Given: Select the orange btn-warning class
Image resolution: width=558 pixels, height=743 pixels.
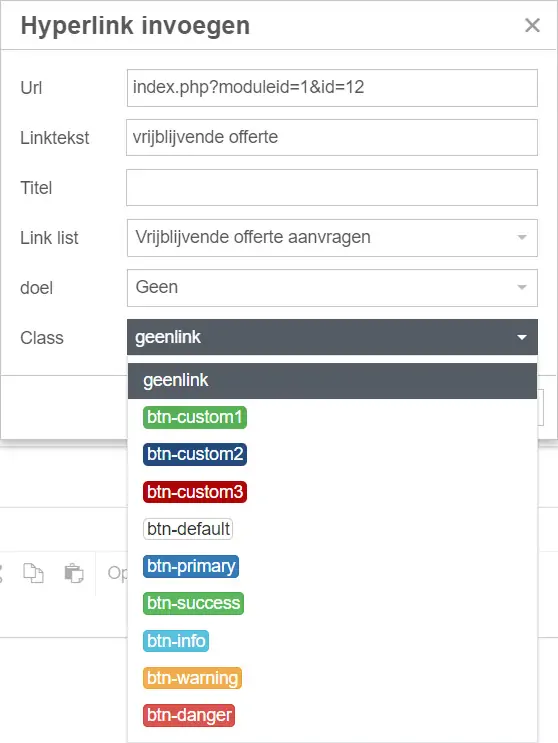Looking at the screenshot, I should coord(192,678).
